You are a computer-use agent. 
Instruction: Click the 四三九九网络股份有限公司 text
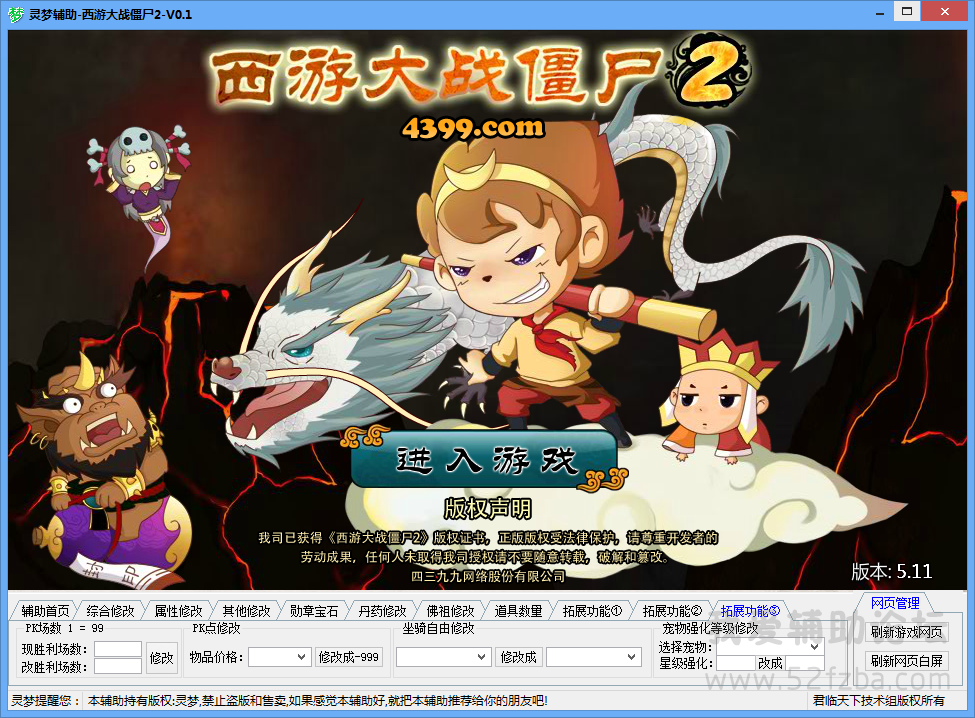(x=488, y=576)
